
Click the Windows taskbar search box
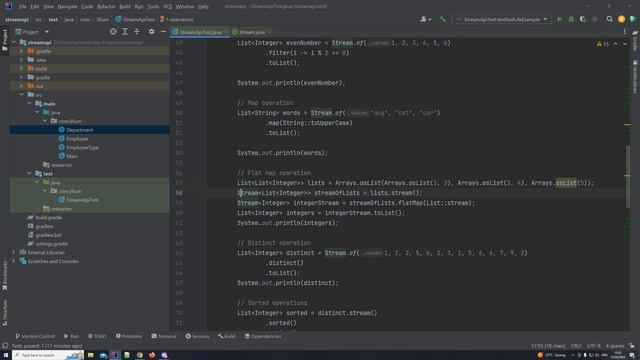[48, 355]
